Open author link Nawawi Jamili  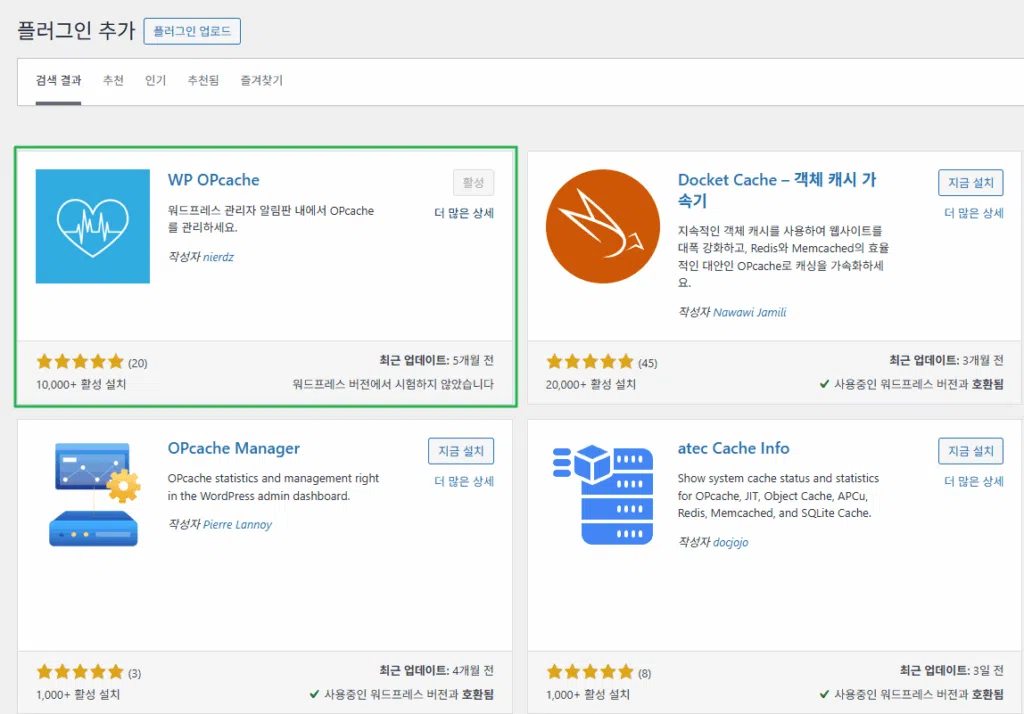point(750,312)
